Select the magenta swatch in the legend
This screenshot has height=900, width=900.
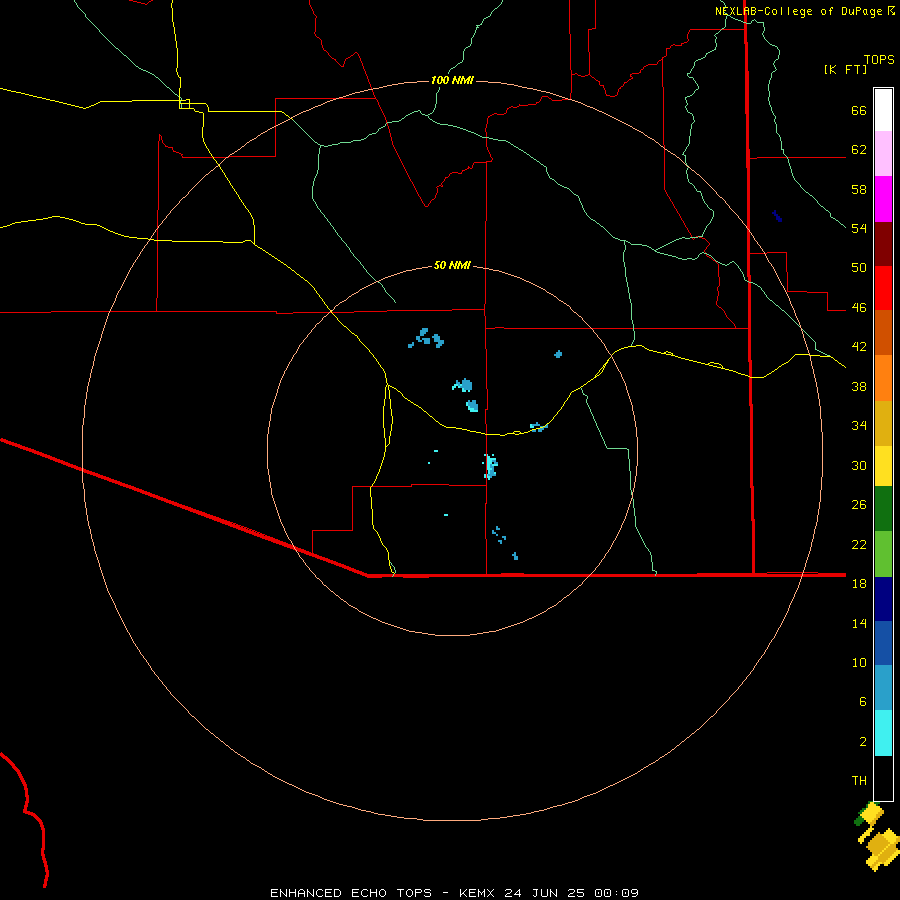point(883,199)
